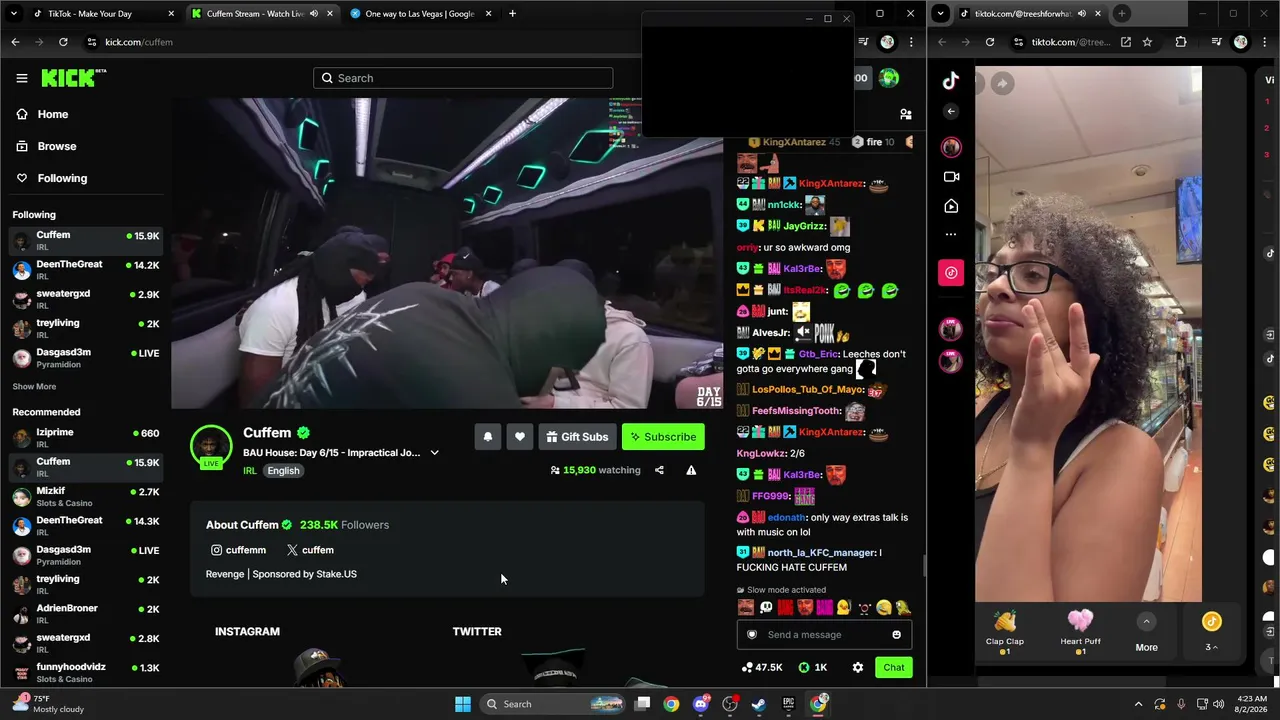Open Chrome three-dot menu in TikTok window
Viewport: 1280px width, 720px height.
[1264, 42]
